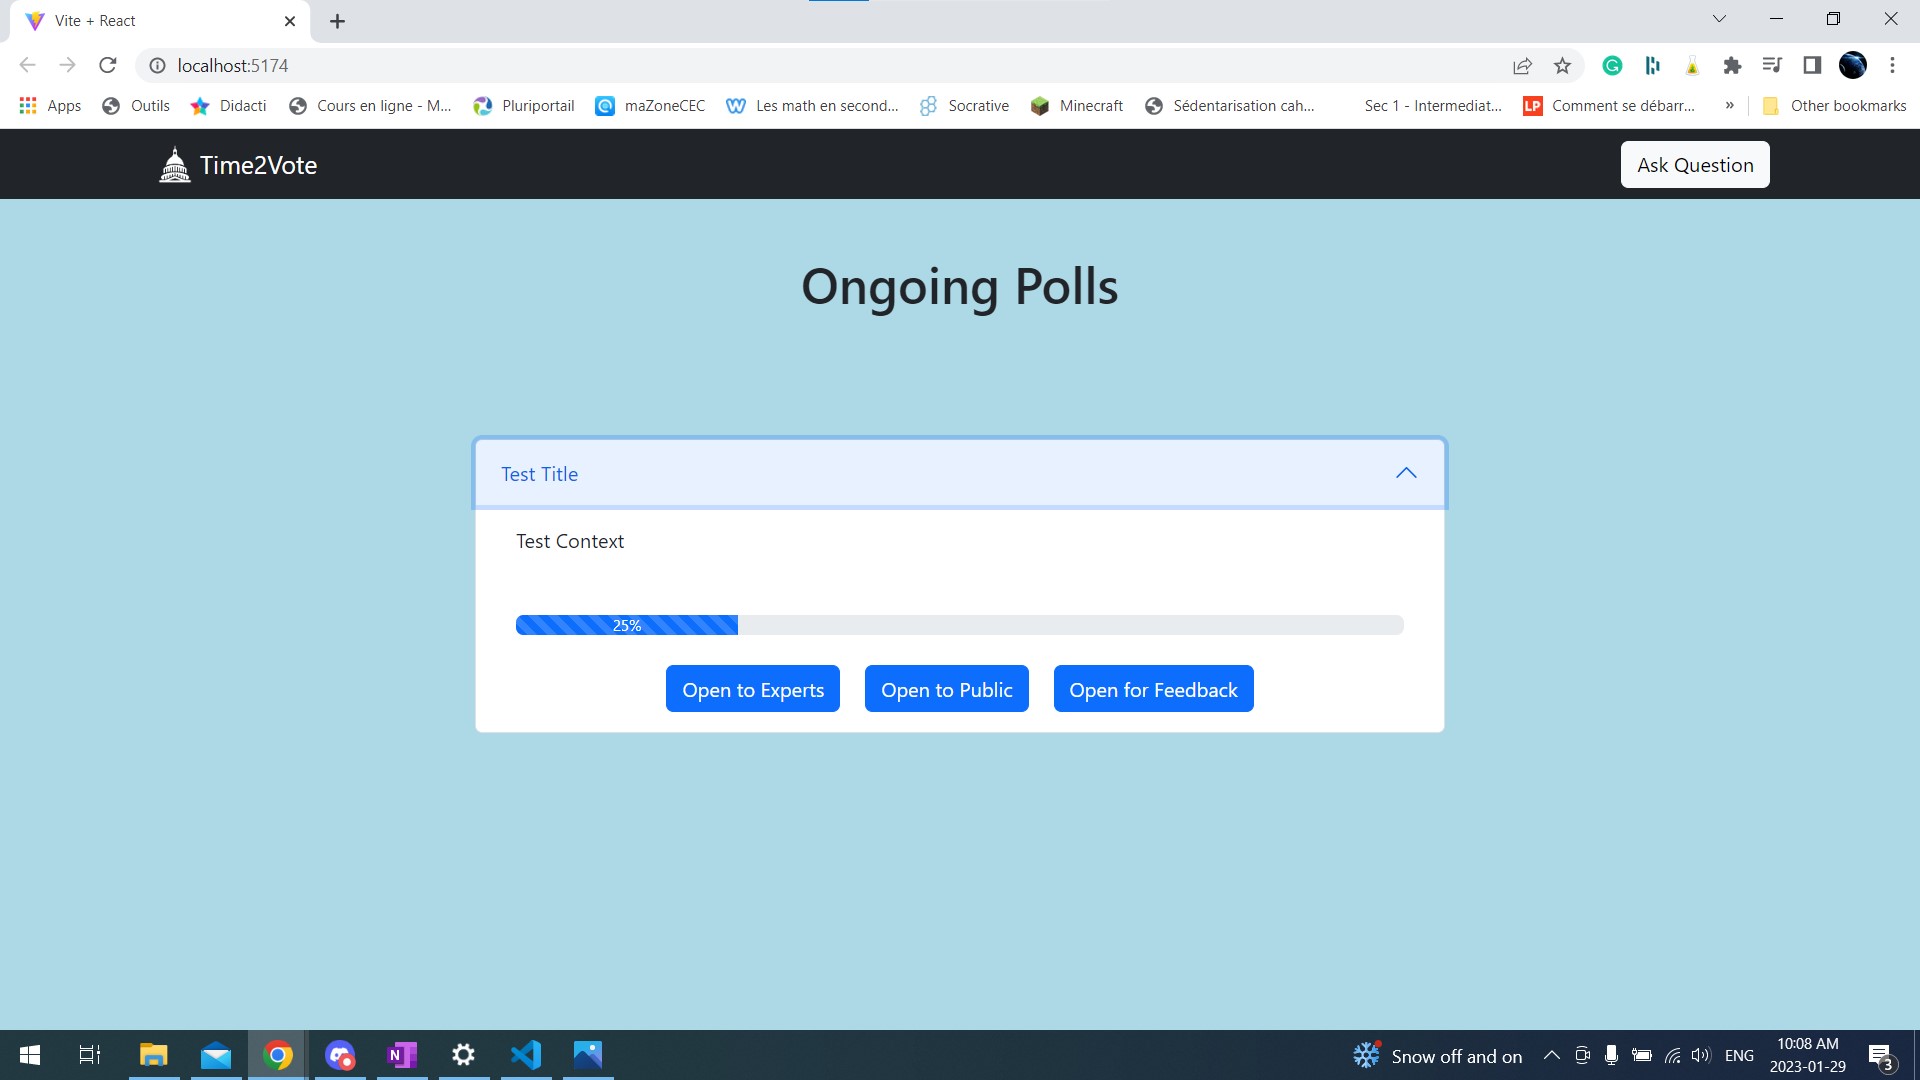Click Open for Feedback button
The width and height of the screenshot is (1920, 1080).
[1152, 689]
